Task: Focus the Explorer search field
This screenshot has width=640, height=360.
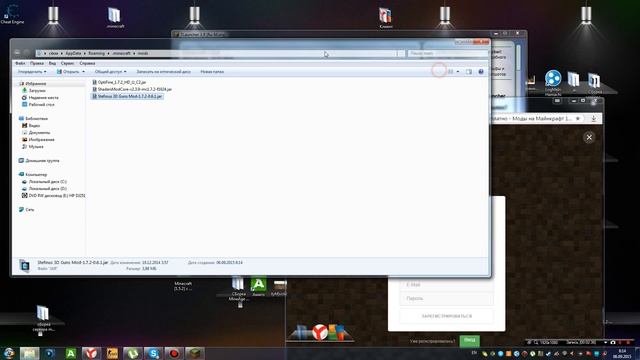Action: (x=447, y=53)
